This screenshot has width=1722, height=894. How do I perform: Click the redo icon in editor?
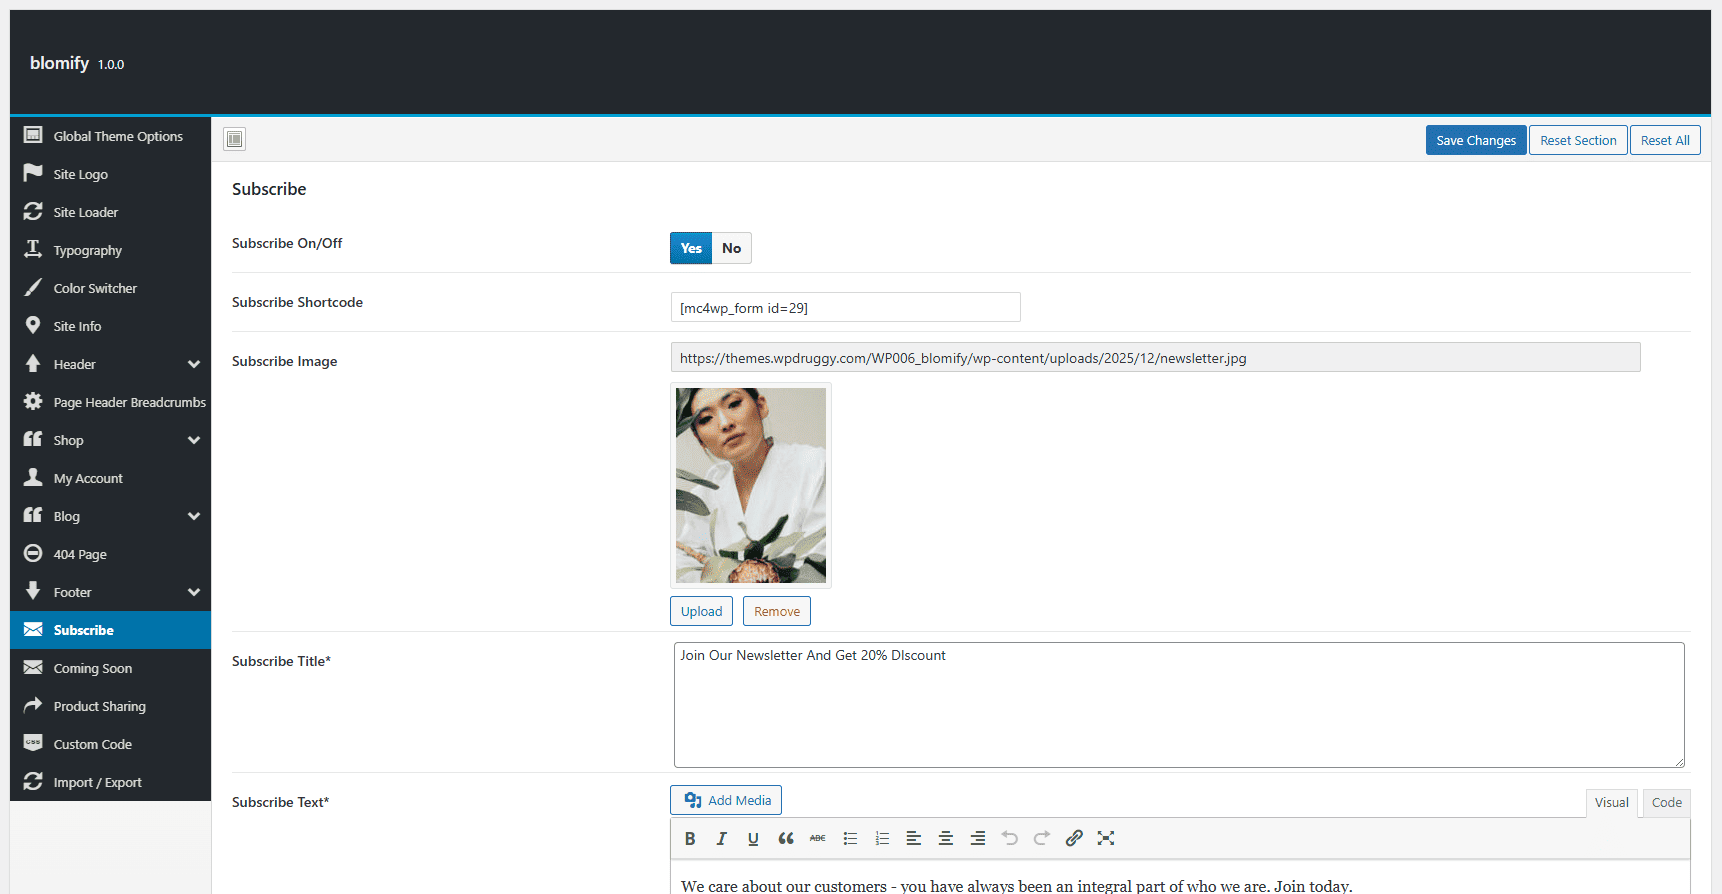pyautogui.click(x=1042, y=839)
